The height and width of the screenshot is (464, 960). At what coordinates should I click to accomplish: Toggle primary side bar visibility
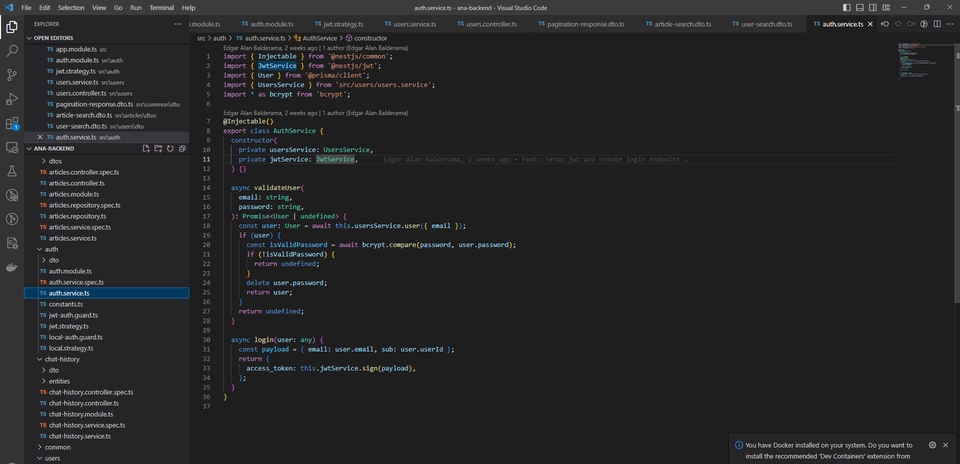coord(847,7)
